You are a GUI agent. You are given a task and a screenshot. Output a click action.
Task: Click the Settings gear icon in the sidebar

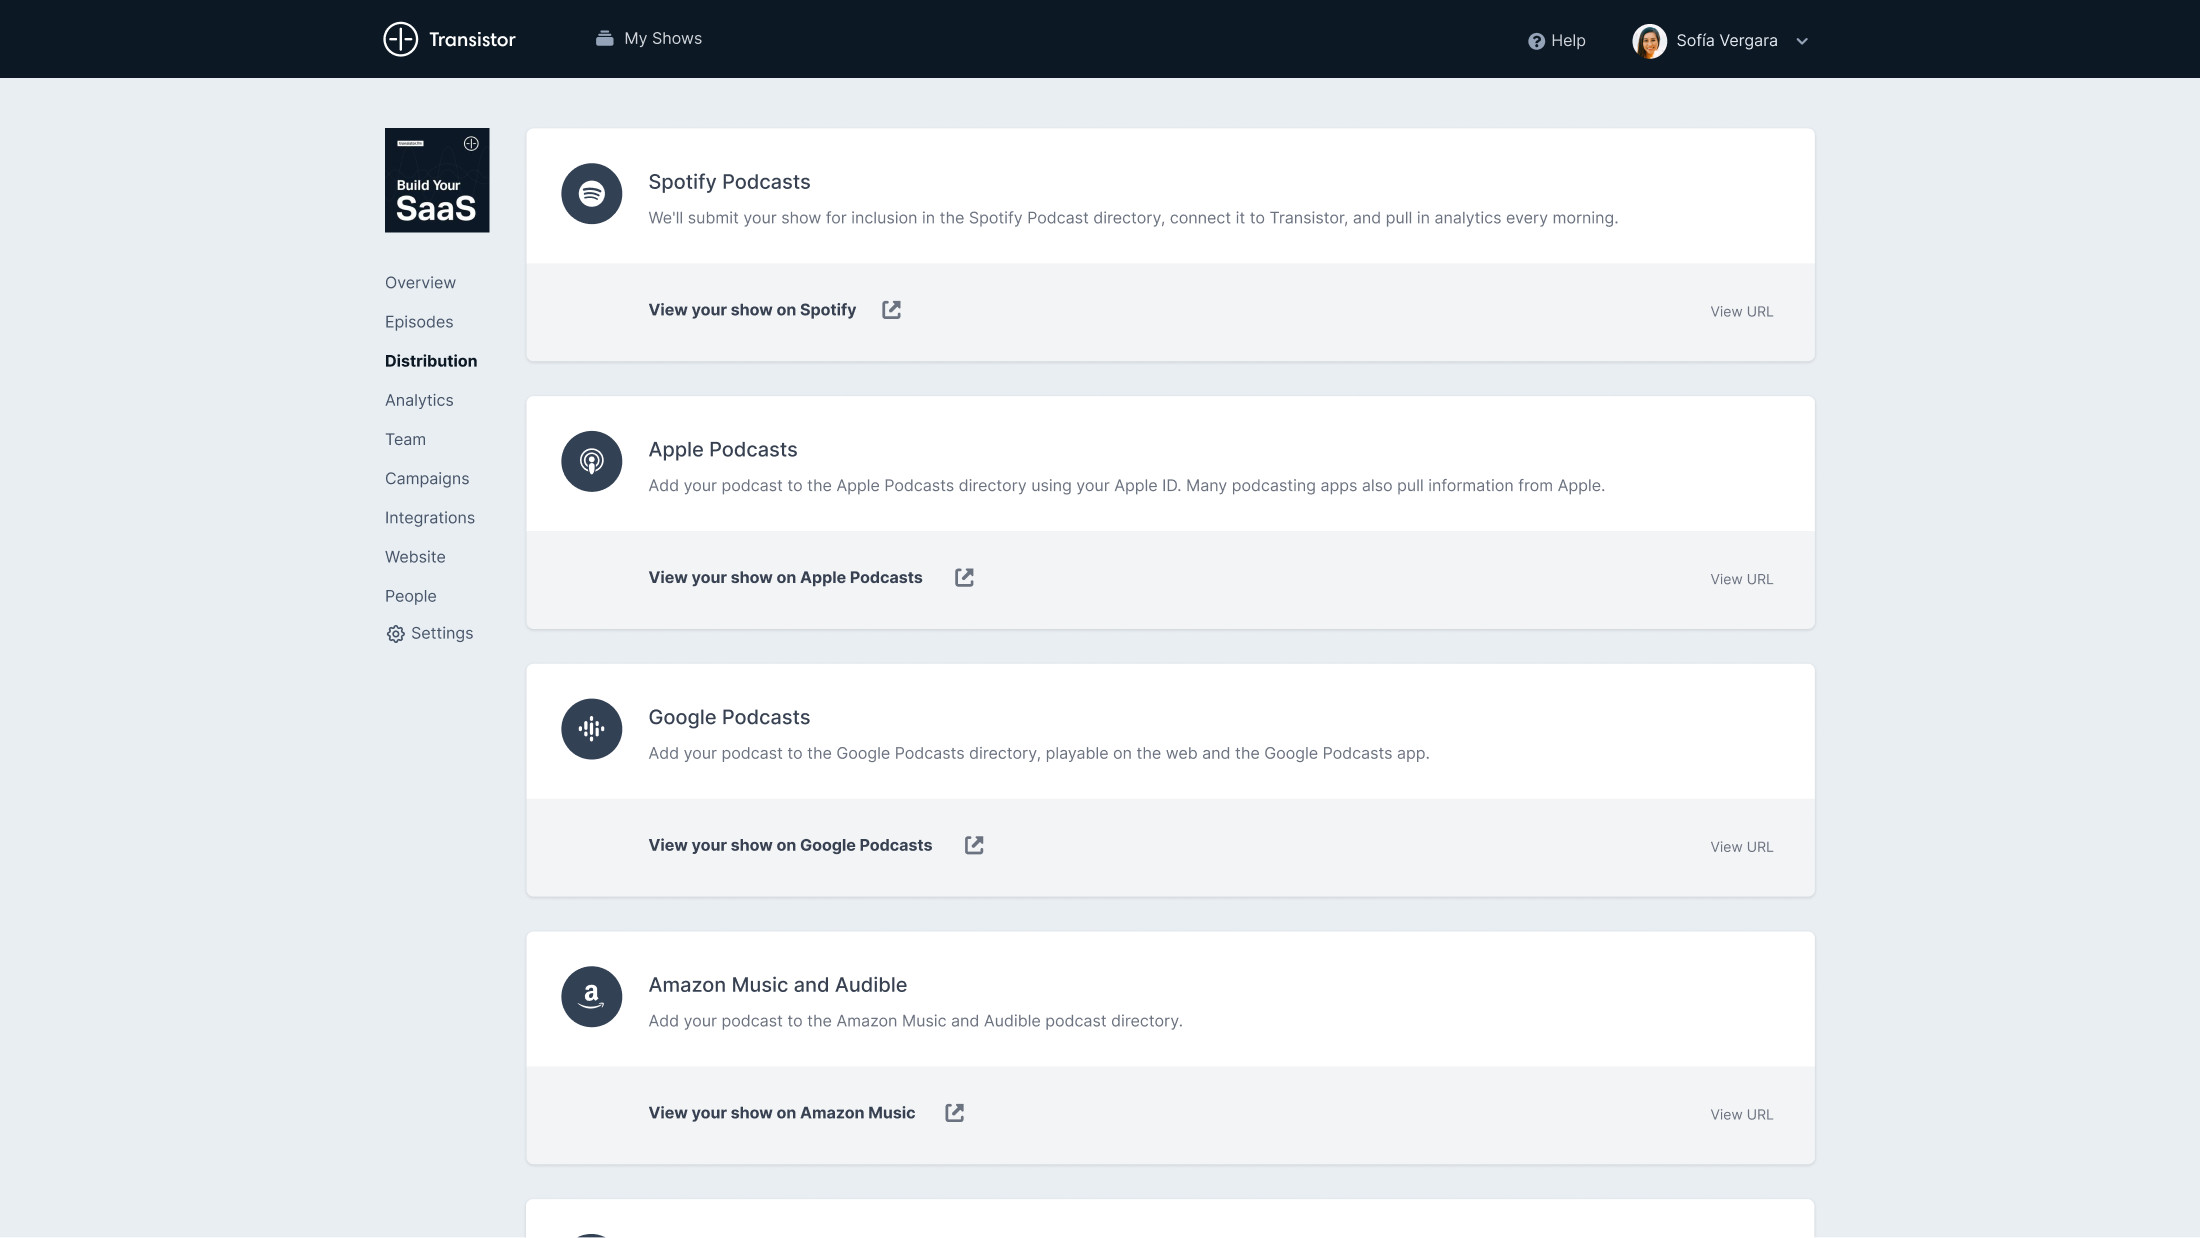(x=396, y=634)
